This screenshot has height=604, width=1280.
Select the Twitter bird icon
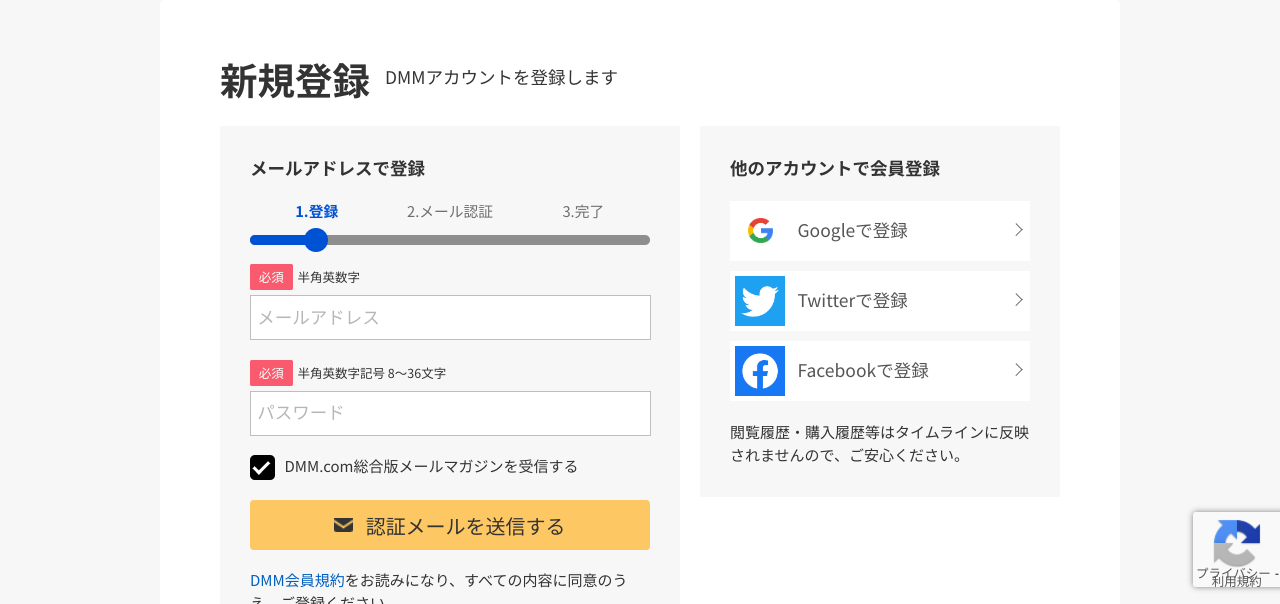point(760,300)
